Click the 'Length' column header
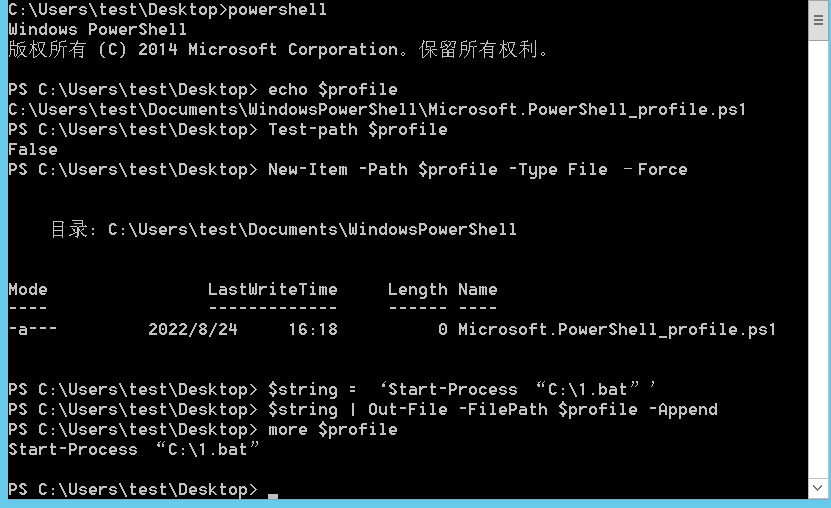Image resolution: width=831 pixels, height=508 pixels. pos(418,290)
